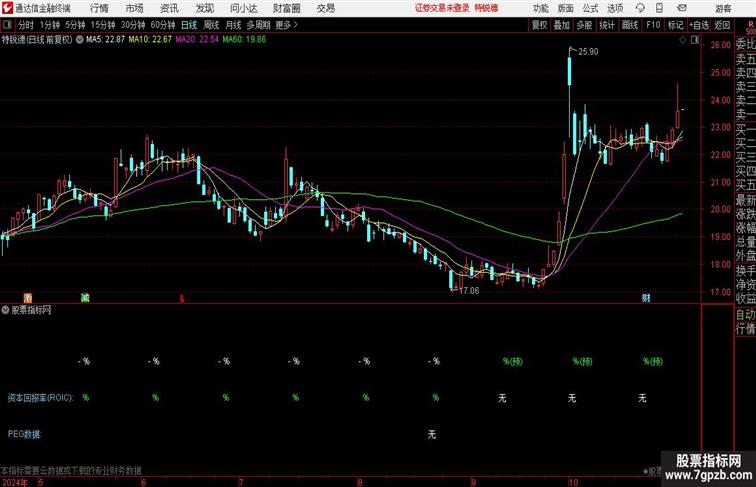756x487 pixels.
Task: Click the 17.06 low price label
Action: pos(469,291)
